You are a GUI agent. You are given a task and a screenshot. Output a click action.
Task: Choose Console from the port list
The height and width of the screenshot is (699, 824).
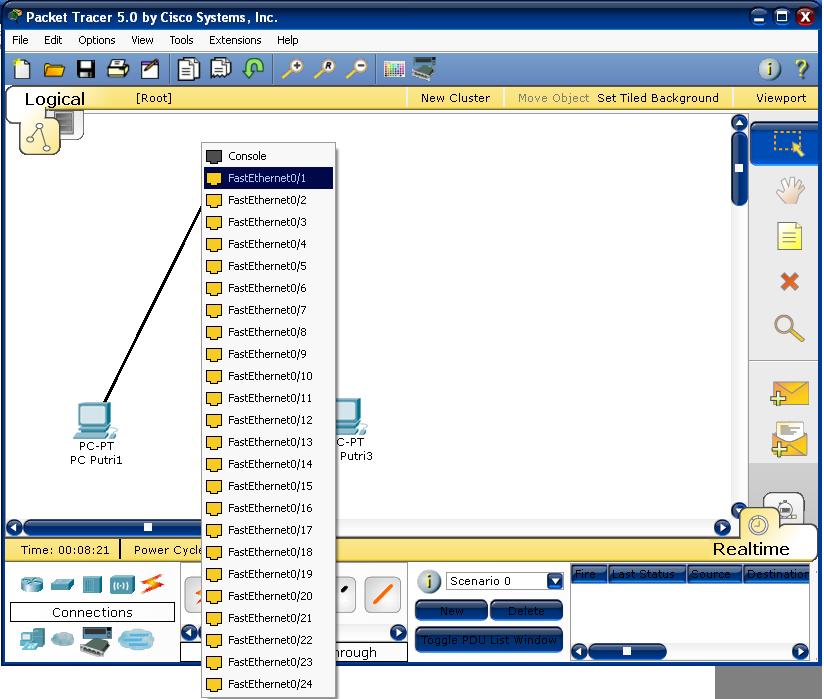pyautogui.click(x=268, y=156)
